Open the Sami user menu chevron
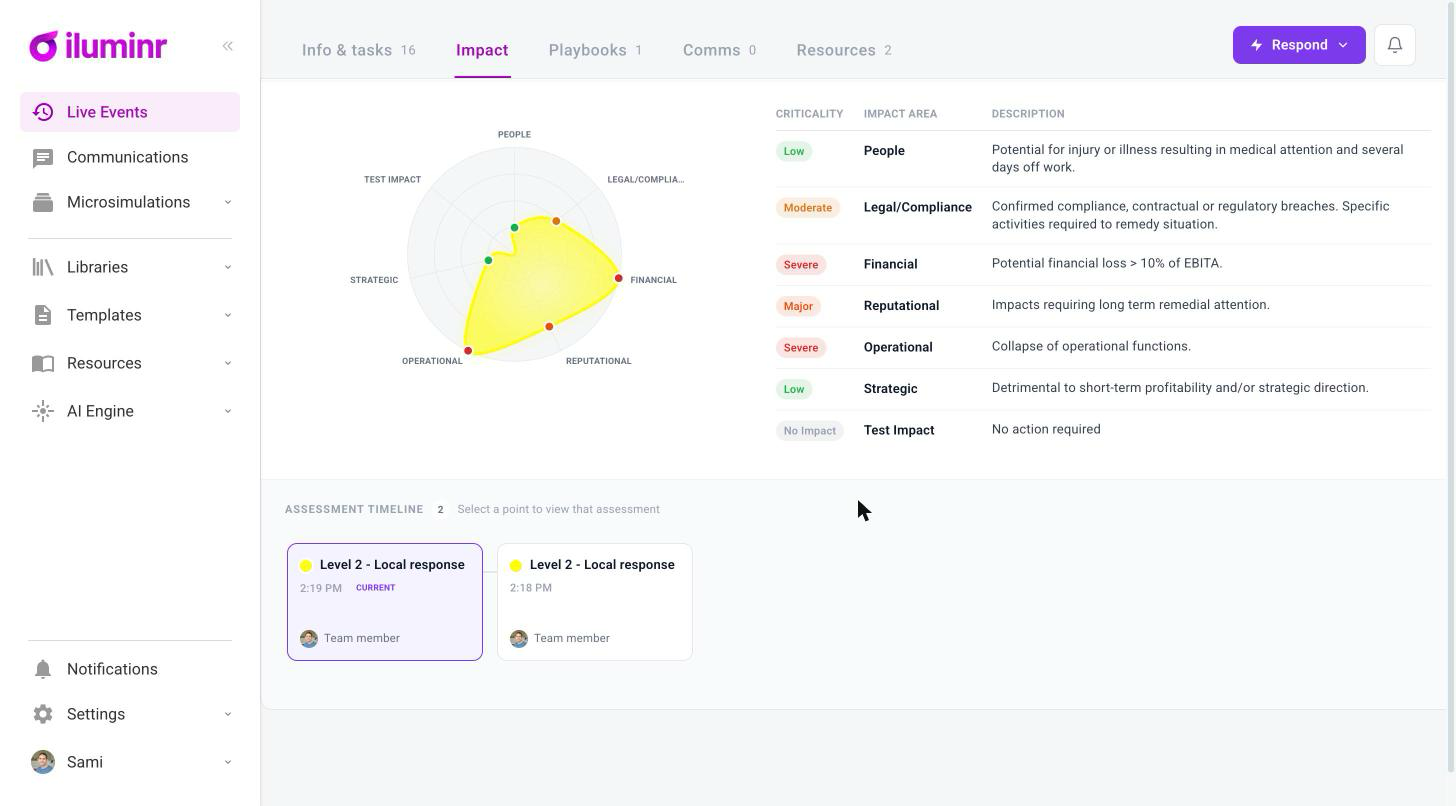This screenshot has width=1456, height=806. point(228,762)
